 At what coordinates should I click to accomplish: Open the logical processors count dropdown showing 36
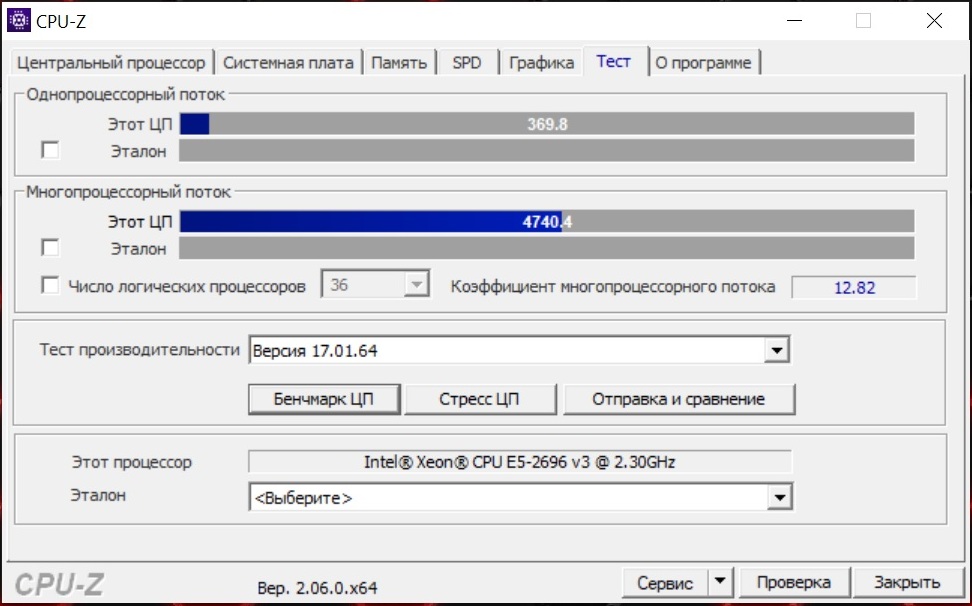click(375, 284)
